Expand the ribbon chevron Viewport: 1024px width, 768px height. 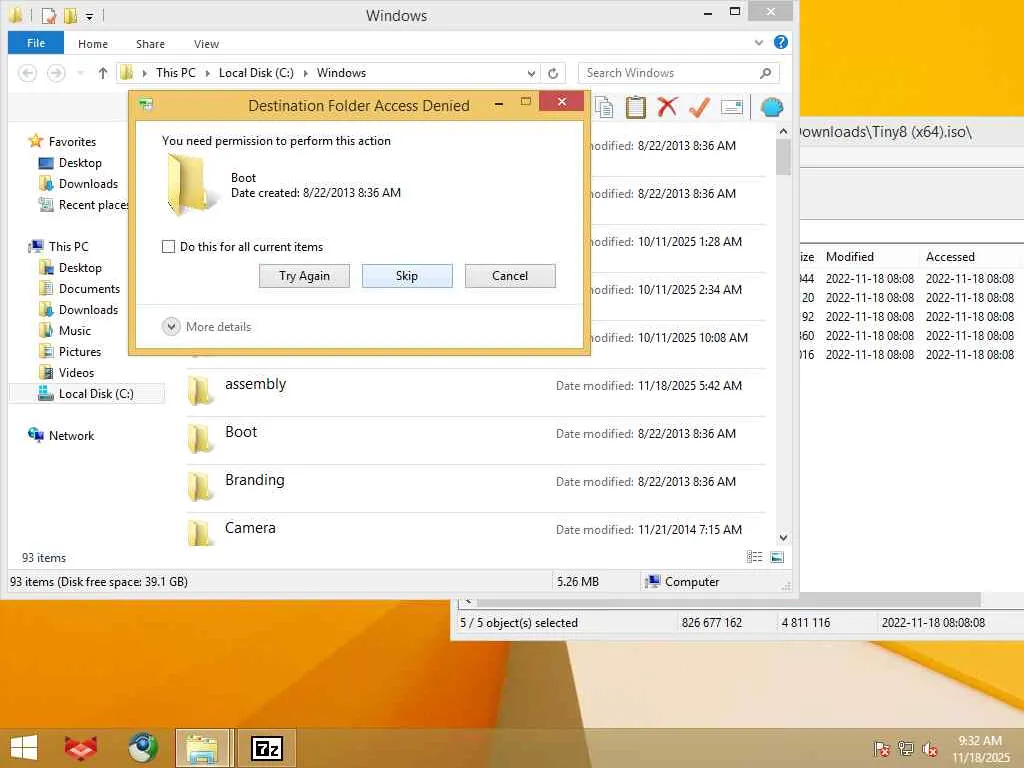(759, 43)
